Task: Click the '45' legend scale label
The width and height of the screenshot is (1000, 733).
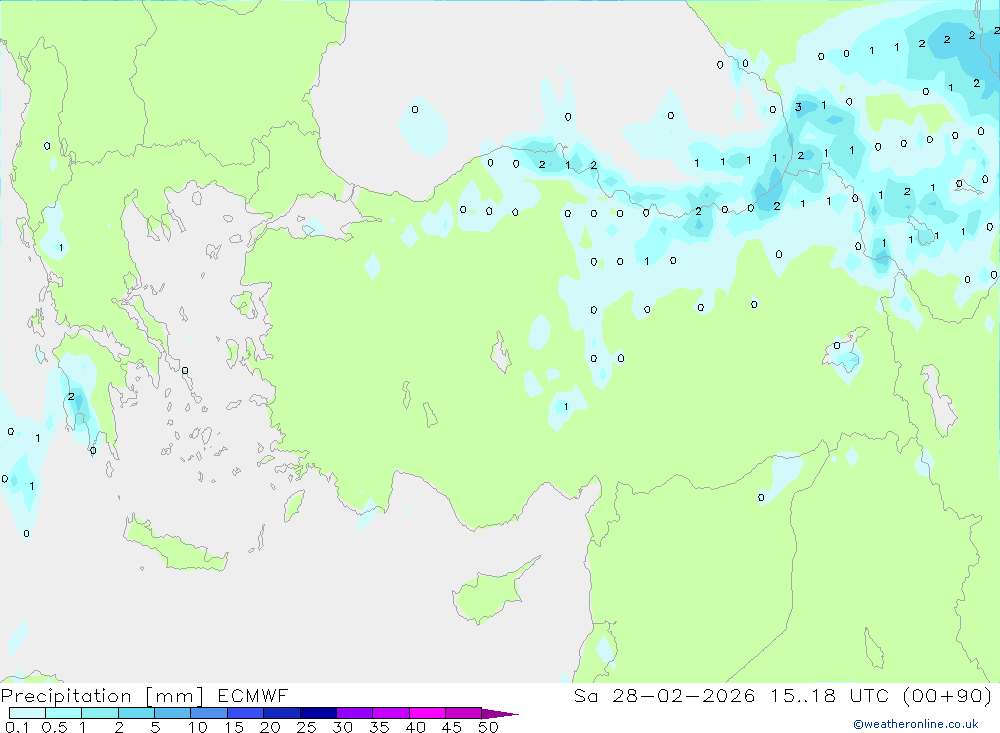Action: pyautogui.click(x=452, y=727)
